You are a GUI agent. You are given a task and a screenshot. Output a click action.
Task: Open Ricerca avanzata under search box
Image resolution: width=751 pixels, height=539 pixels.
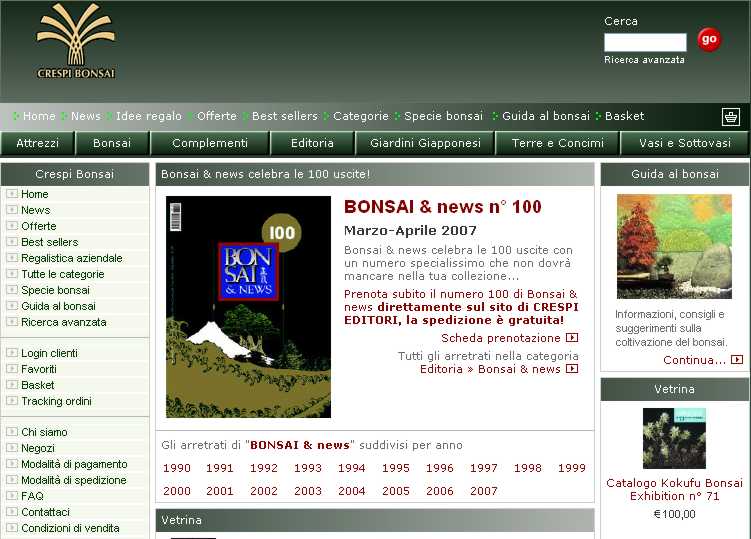644,60
